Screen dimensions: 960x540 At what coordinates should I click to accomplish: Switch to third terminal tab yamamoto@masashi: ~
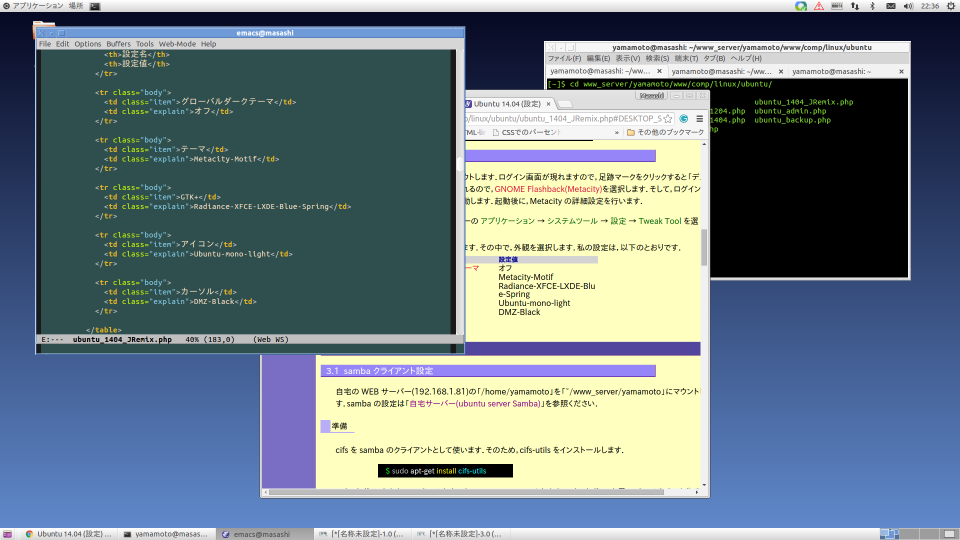831,72
